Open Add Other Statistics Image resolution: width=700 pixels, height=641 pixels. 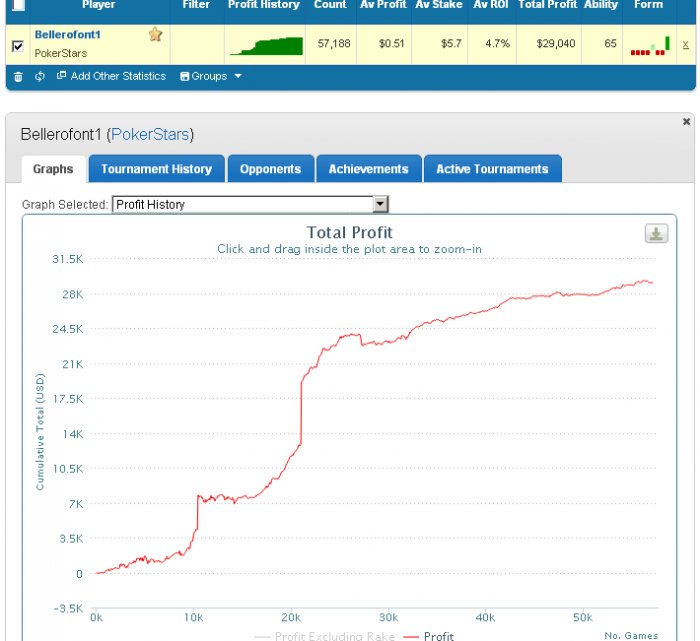pos(112,76)
